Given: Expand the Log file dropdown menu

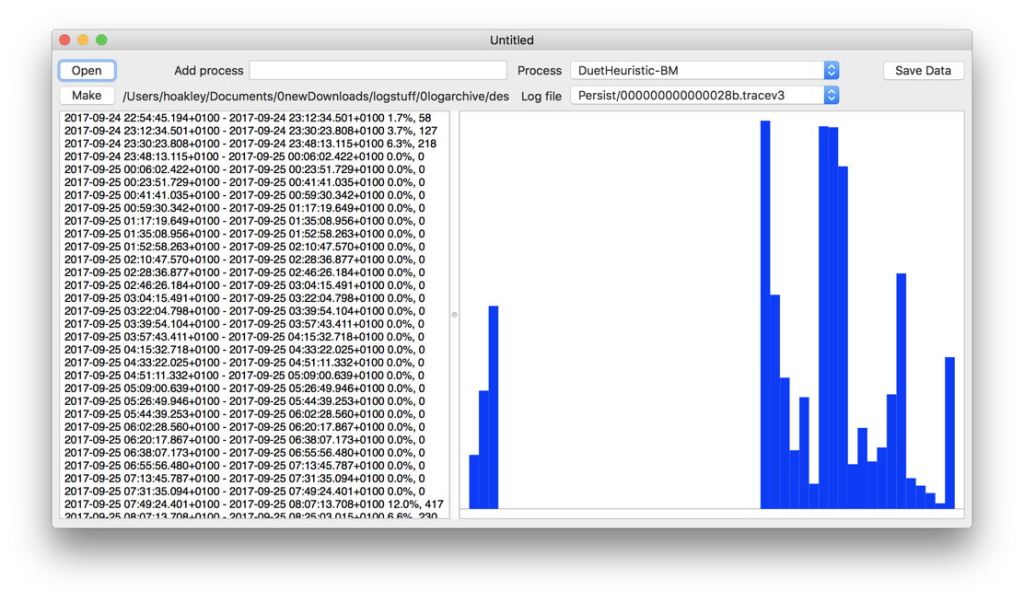Looking at the screenshot, I should [x=704, y=96].
